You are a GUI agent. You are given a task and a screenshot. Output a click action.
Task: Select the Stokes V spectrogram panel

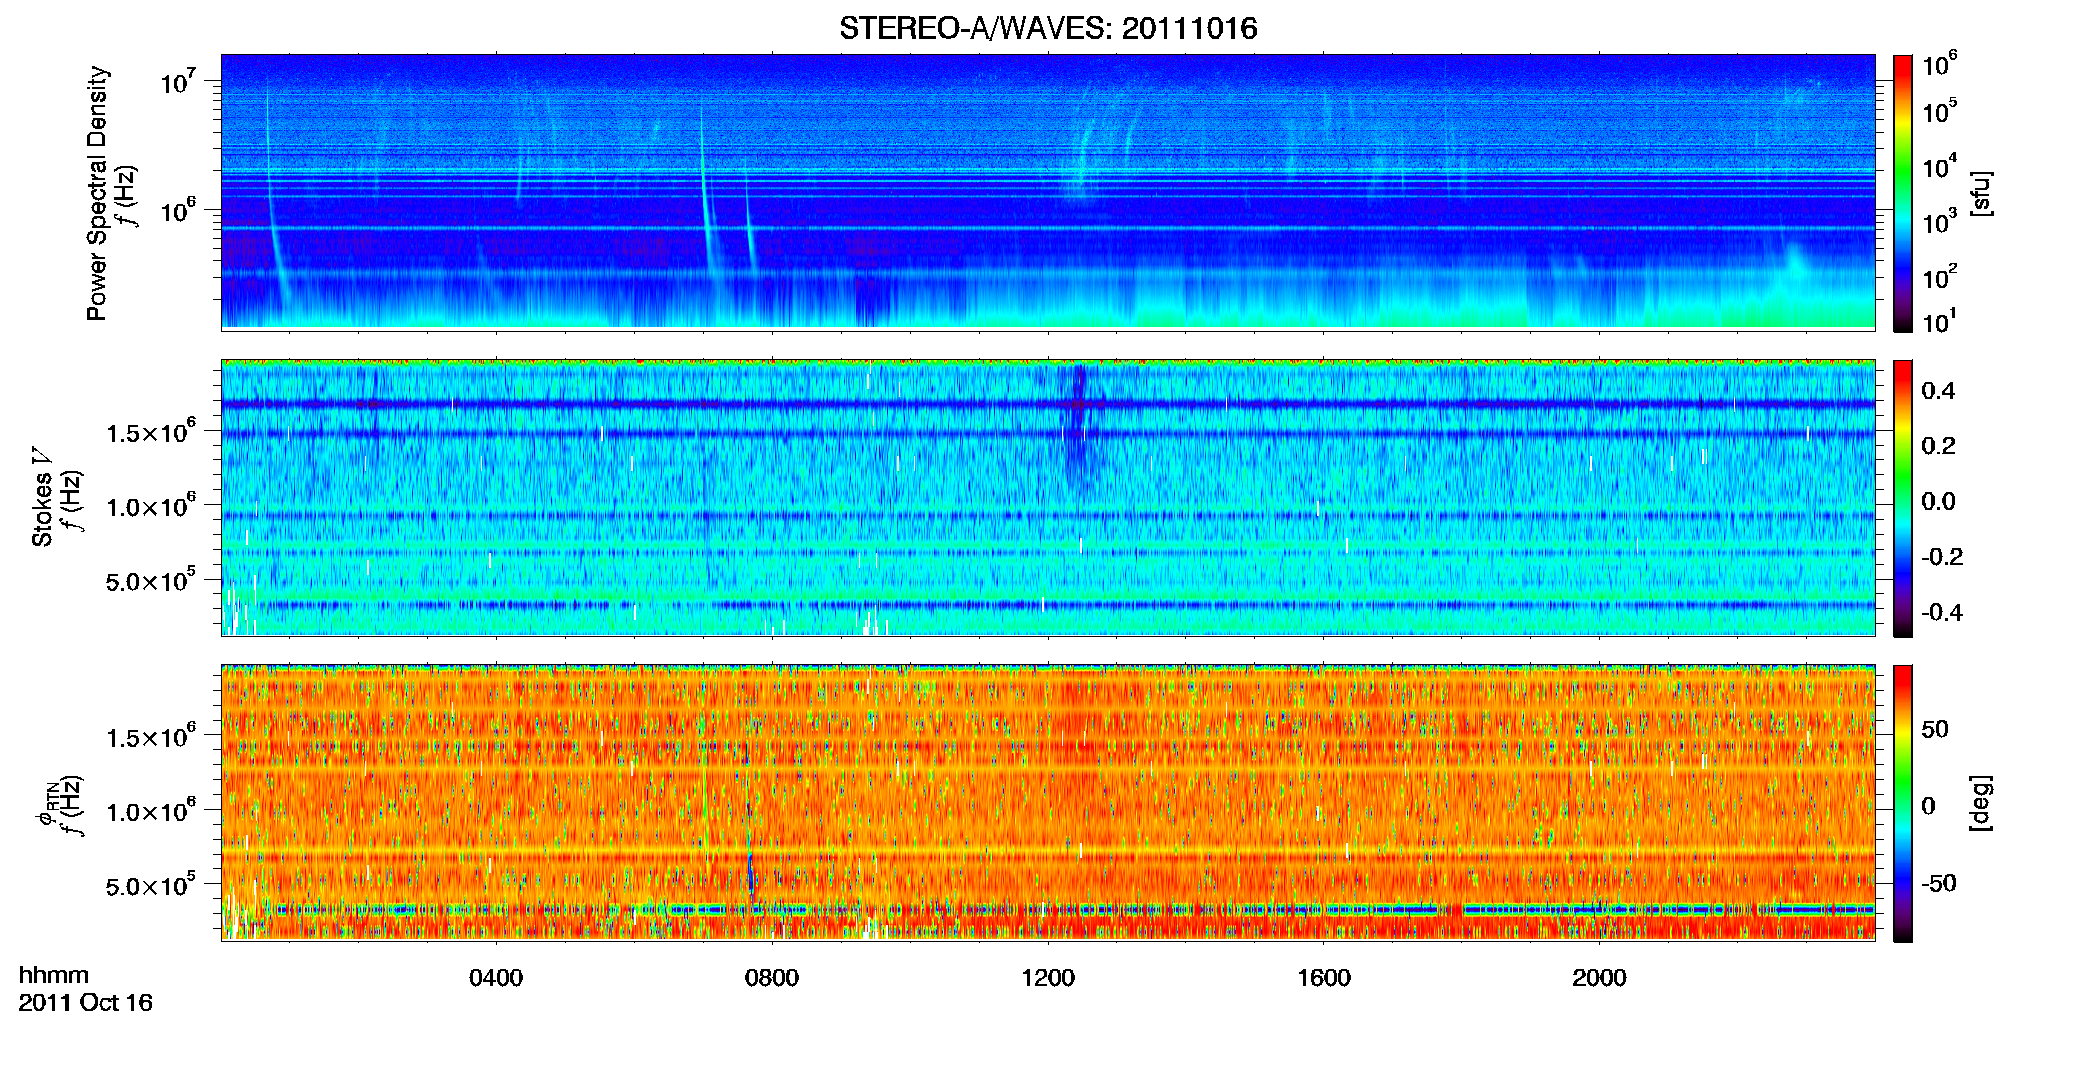(1048, 498)
